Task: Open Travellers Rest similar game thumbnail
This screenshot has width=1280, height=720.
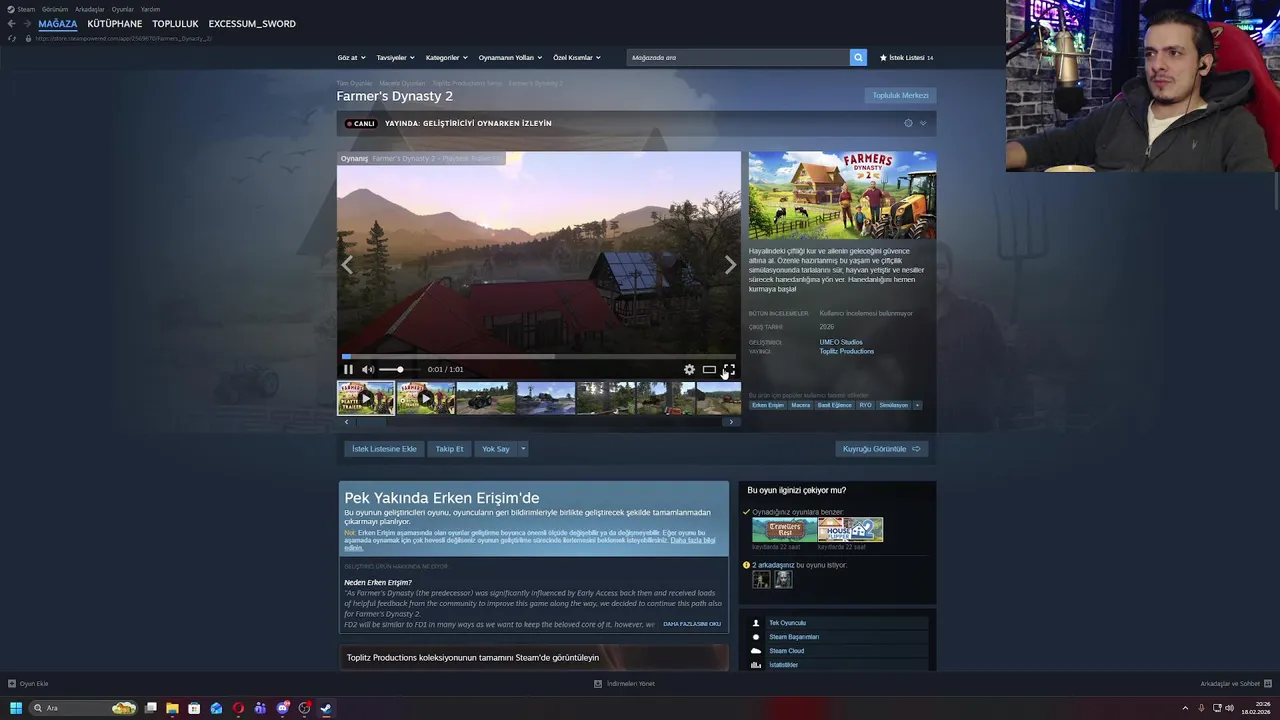Action: click(x=785, y=529)
